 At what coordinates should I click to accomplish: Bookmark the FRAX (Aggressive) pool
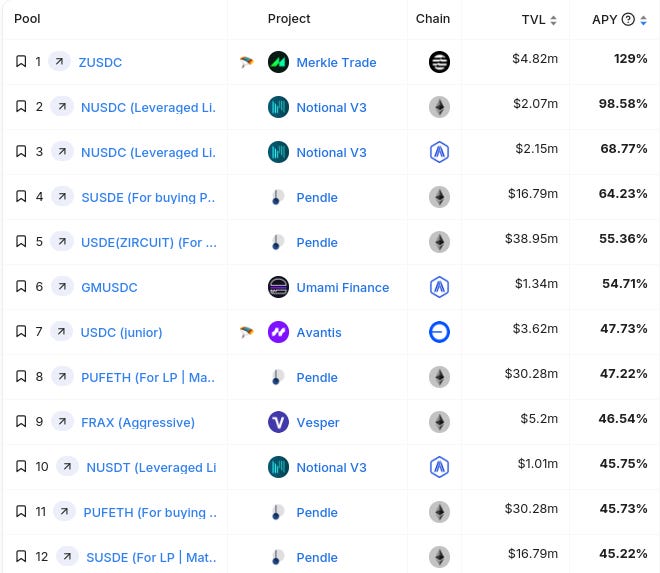tap(21, 422)
